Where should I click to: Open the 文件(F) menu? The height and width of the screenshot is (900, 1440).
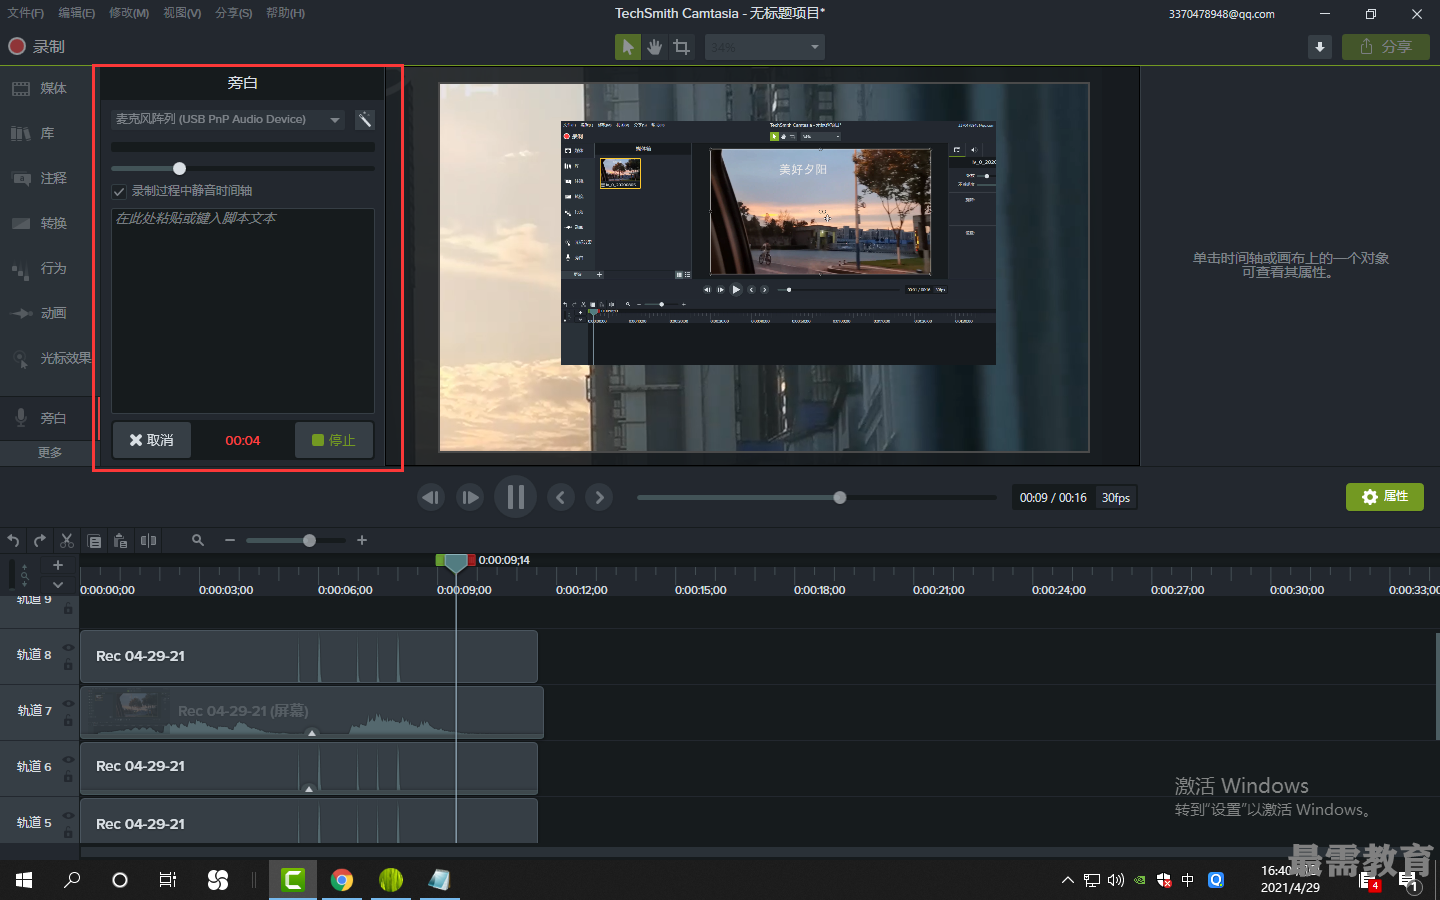coord(26,13)
